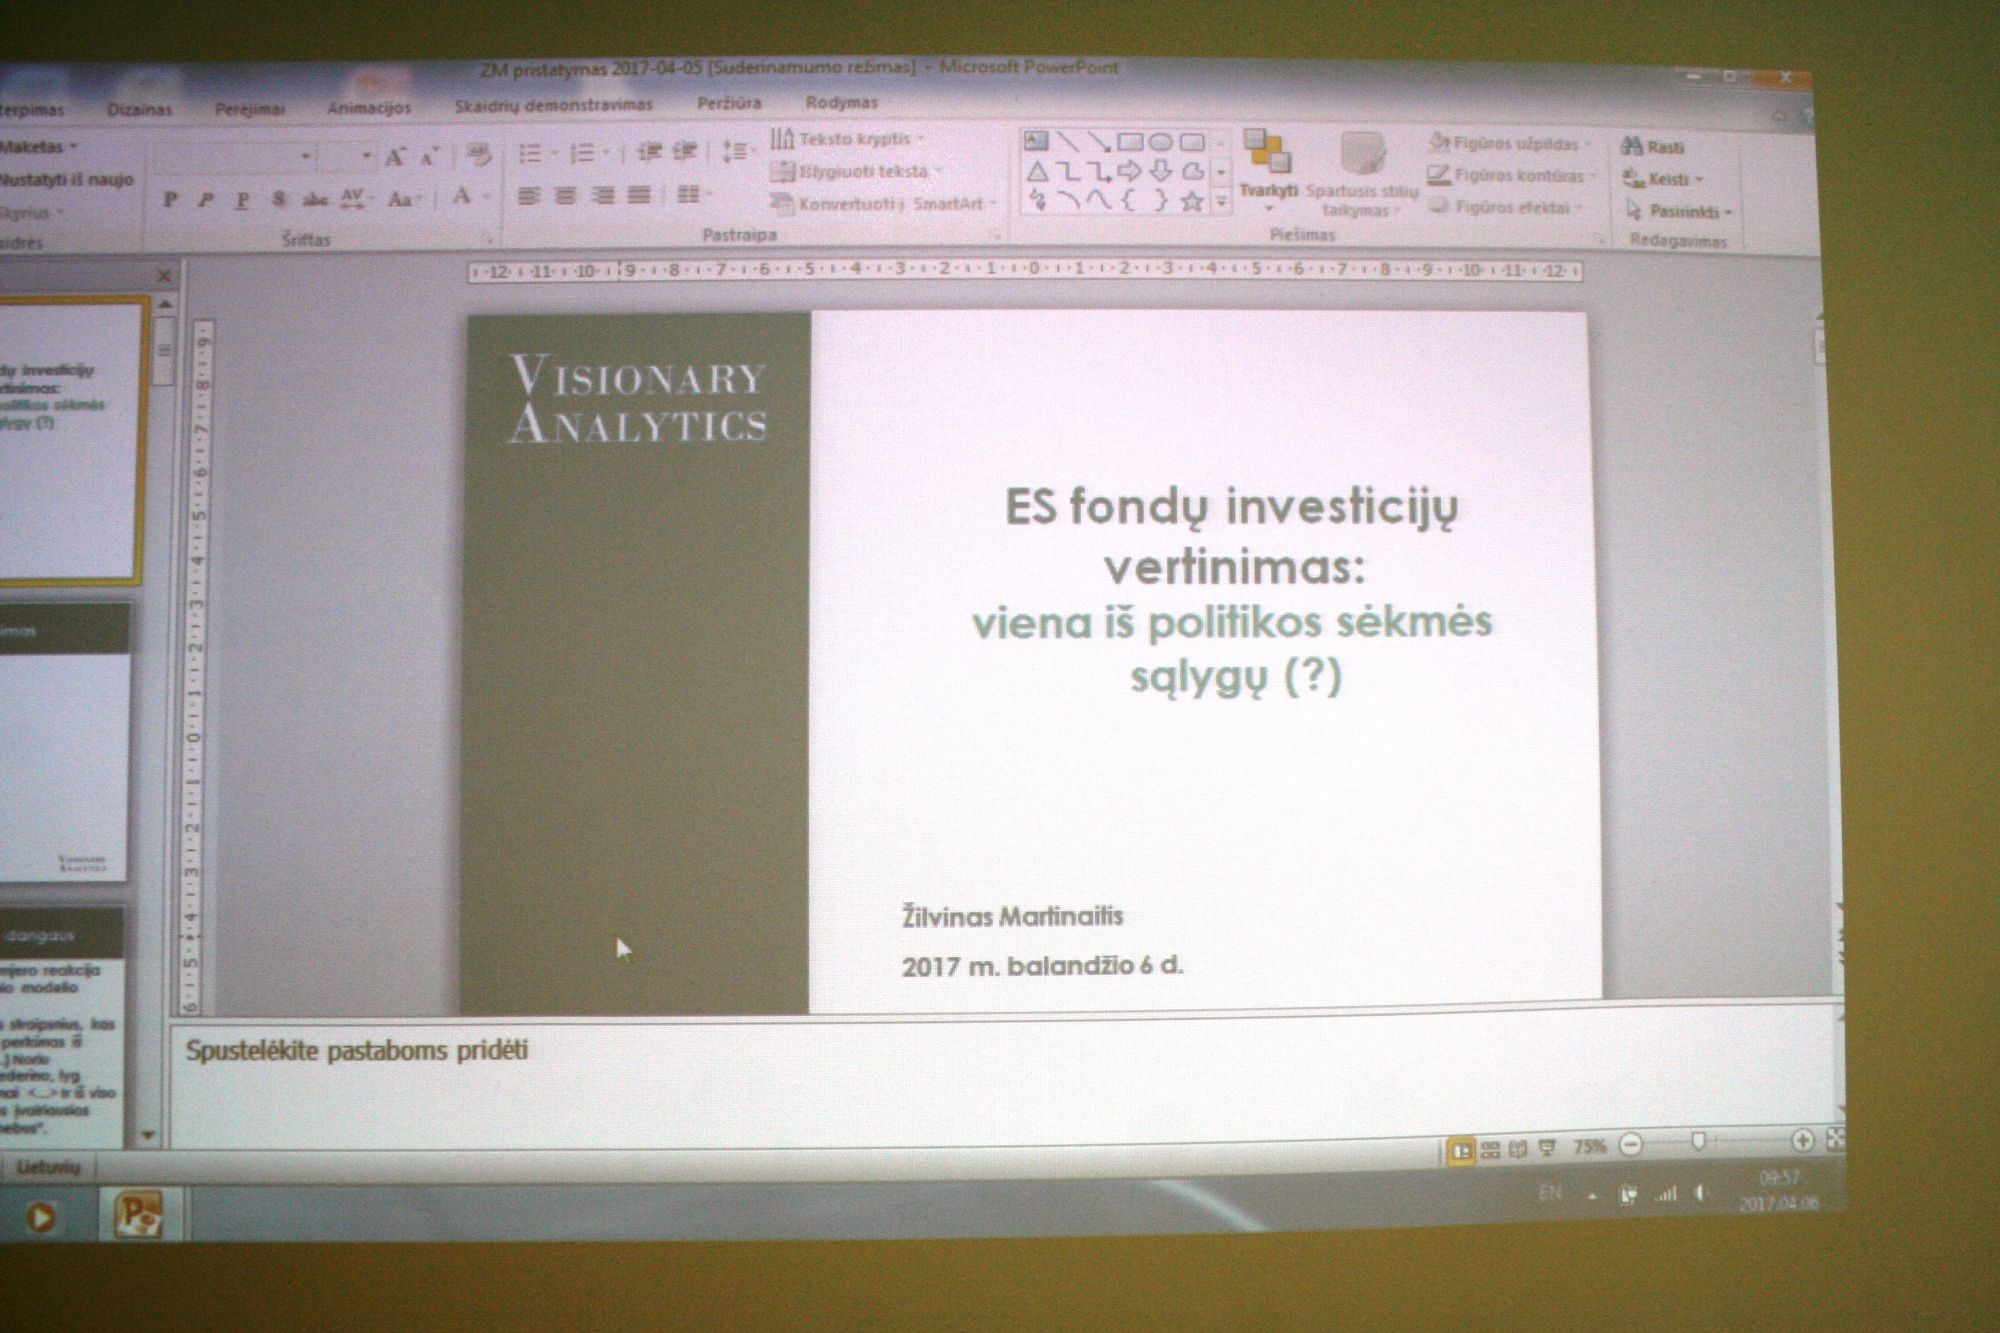
Task: Select the text box shape
Action: (1036, 142)
